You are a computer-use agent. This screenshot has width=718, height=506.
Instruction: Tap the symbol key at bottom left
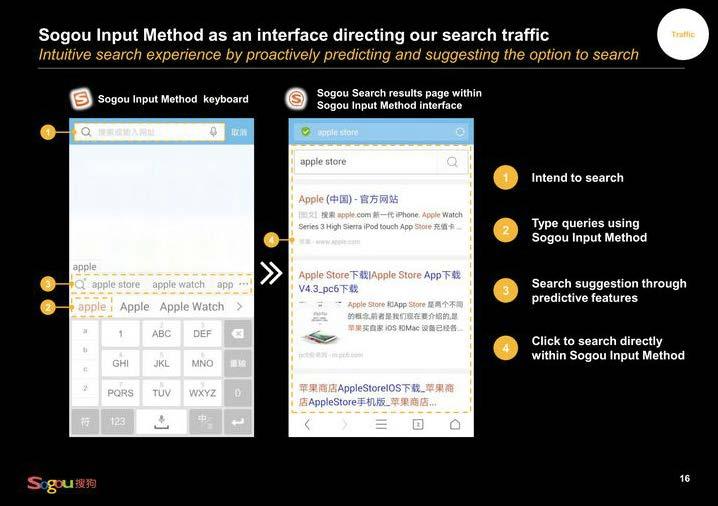point(85,421)
